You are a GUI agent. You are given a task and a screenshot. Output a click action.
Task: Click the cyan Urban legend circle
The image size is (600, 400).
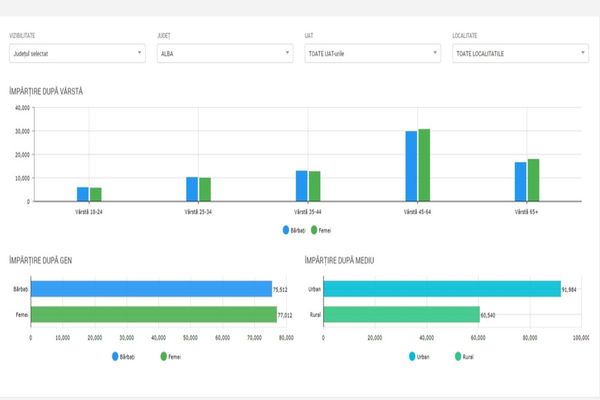click(411, 355)
